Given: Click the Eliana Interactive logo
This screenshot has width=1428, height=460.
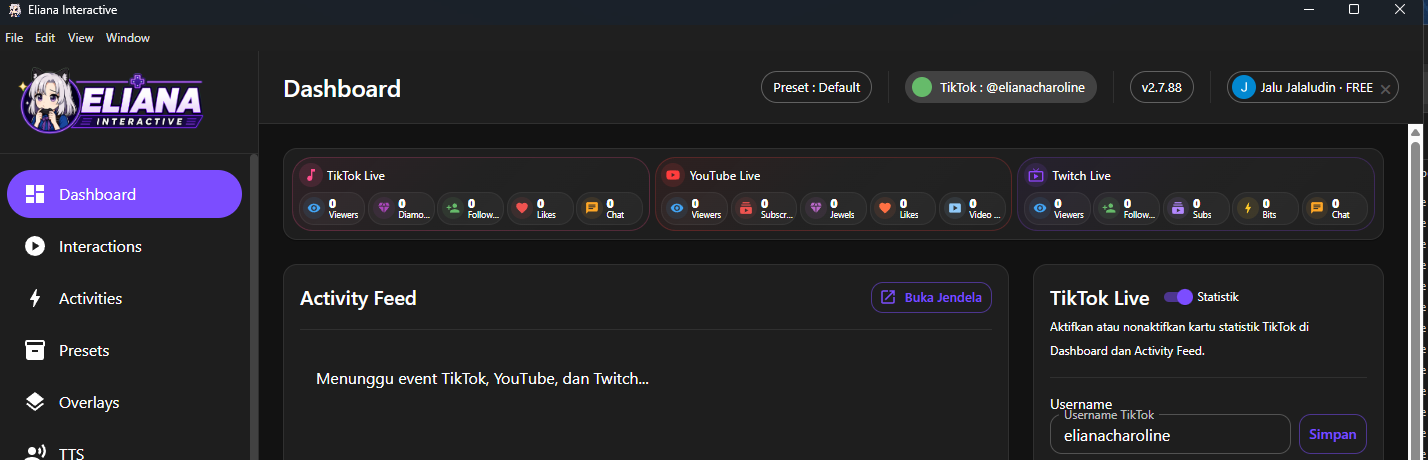Looking at the screenshot, I should 112,102.
